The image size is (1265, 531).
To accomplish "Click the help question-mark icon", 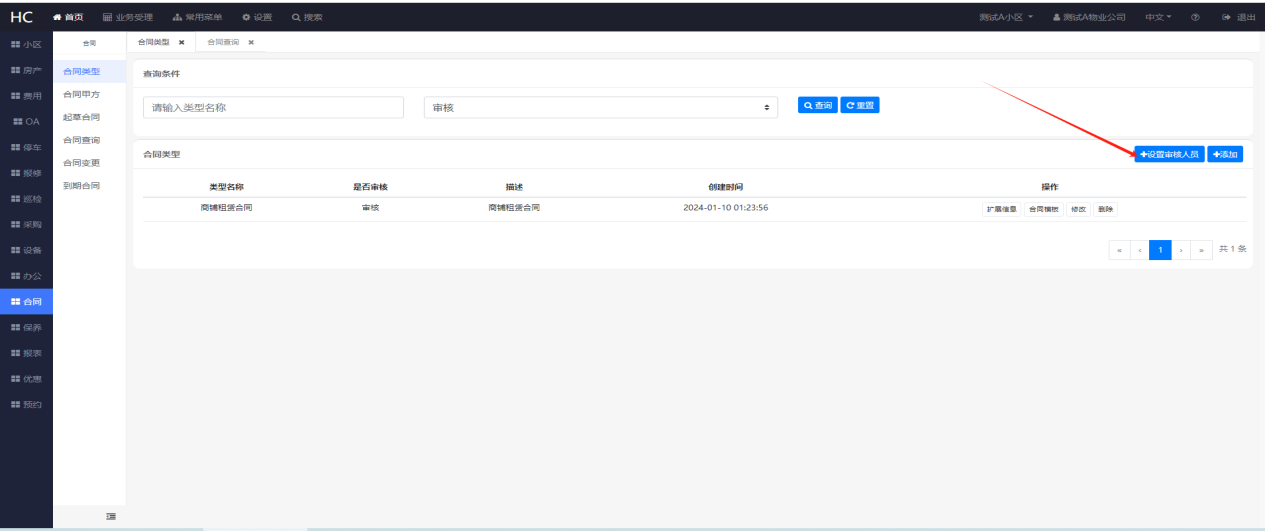I will click(x=1196, y=17).
